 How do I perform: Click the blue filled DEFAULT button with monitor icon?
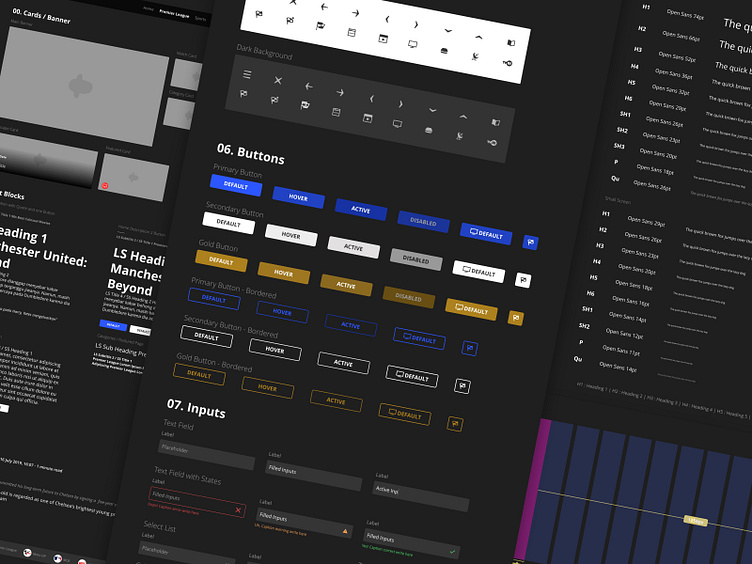(x=486, y=234)
